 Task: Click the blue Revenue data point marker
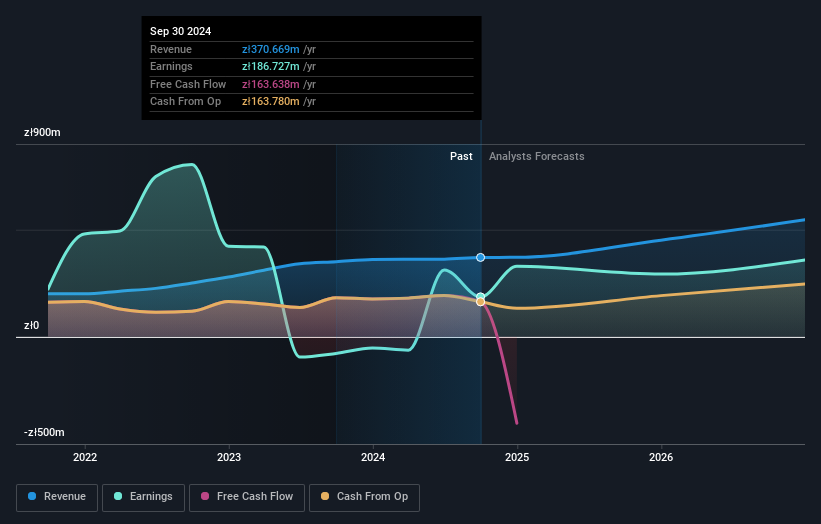coord(480,258)
